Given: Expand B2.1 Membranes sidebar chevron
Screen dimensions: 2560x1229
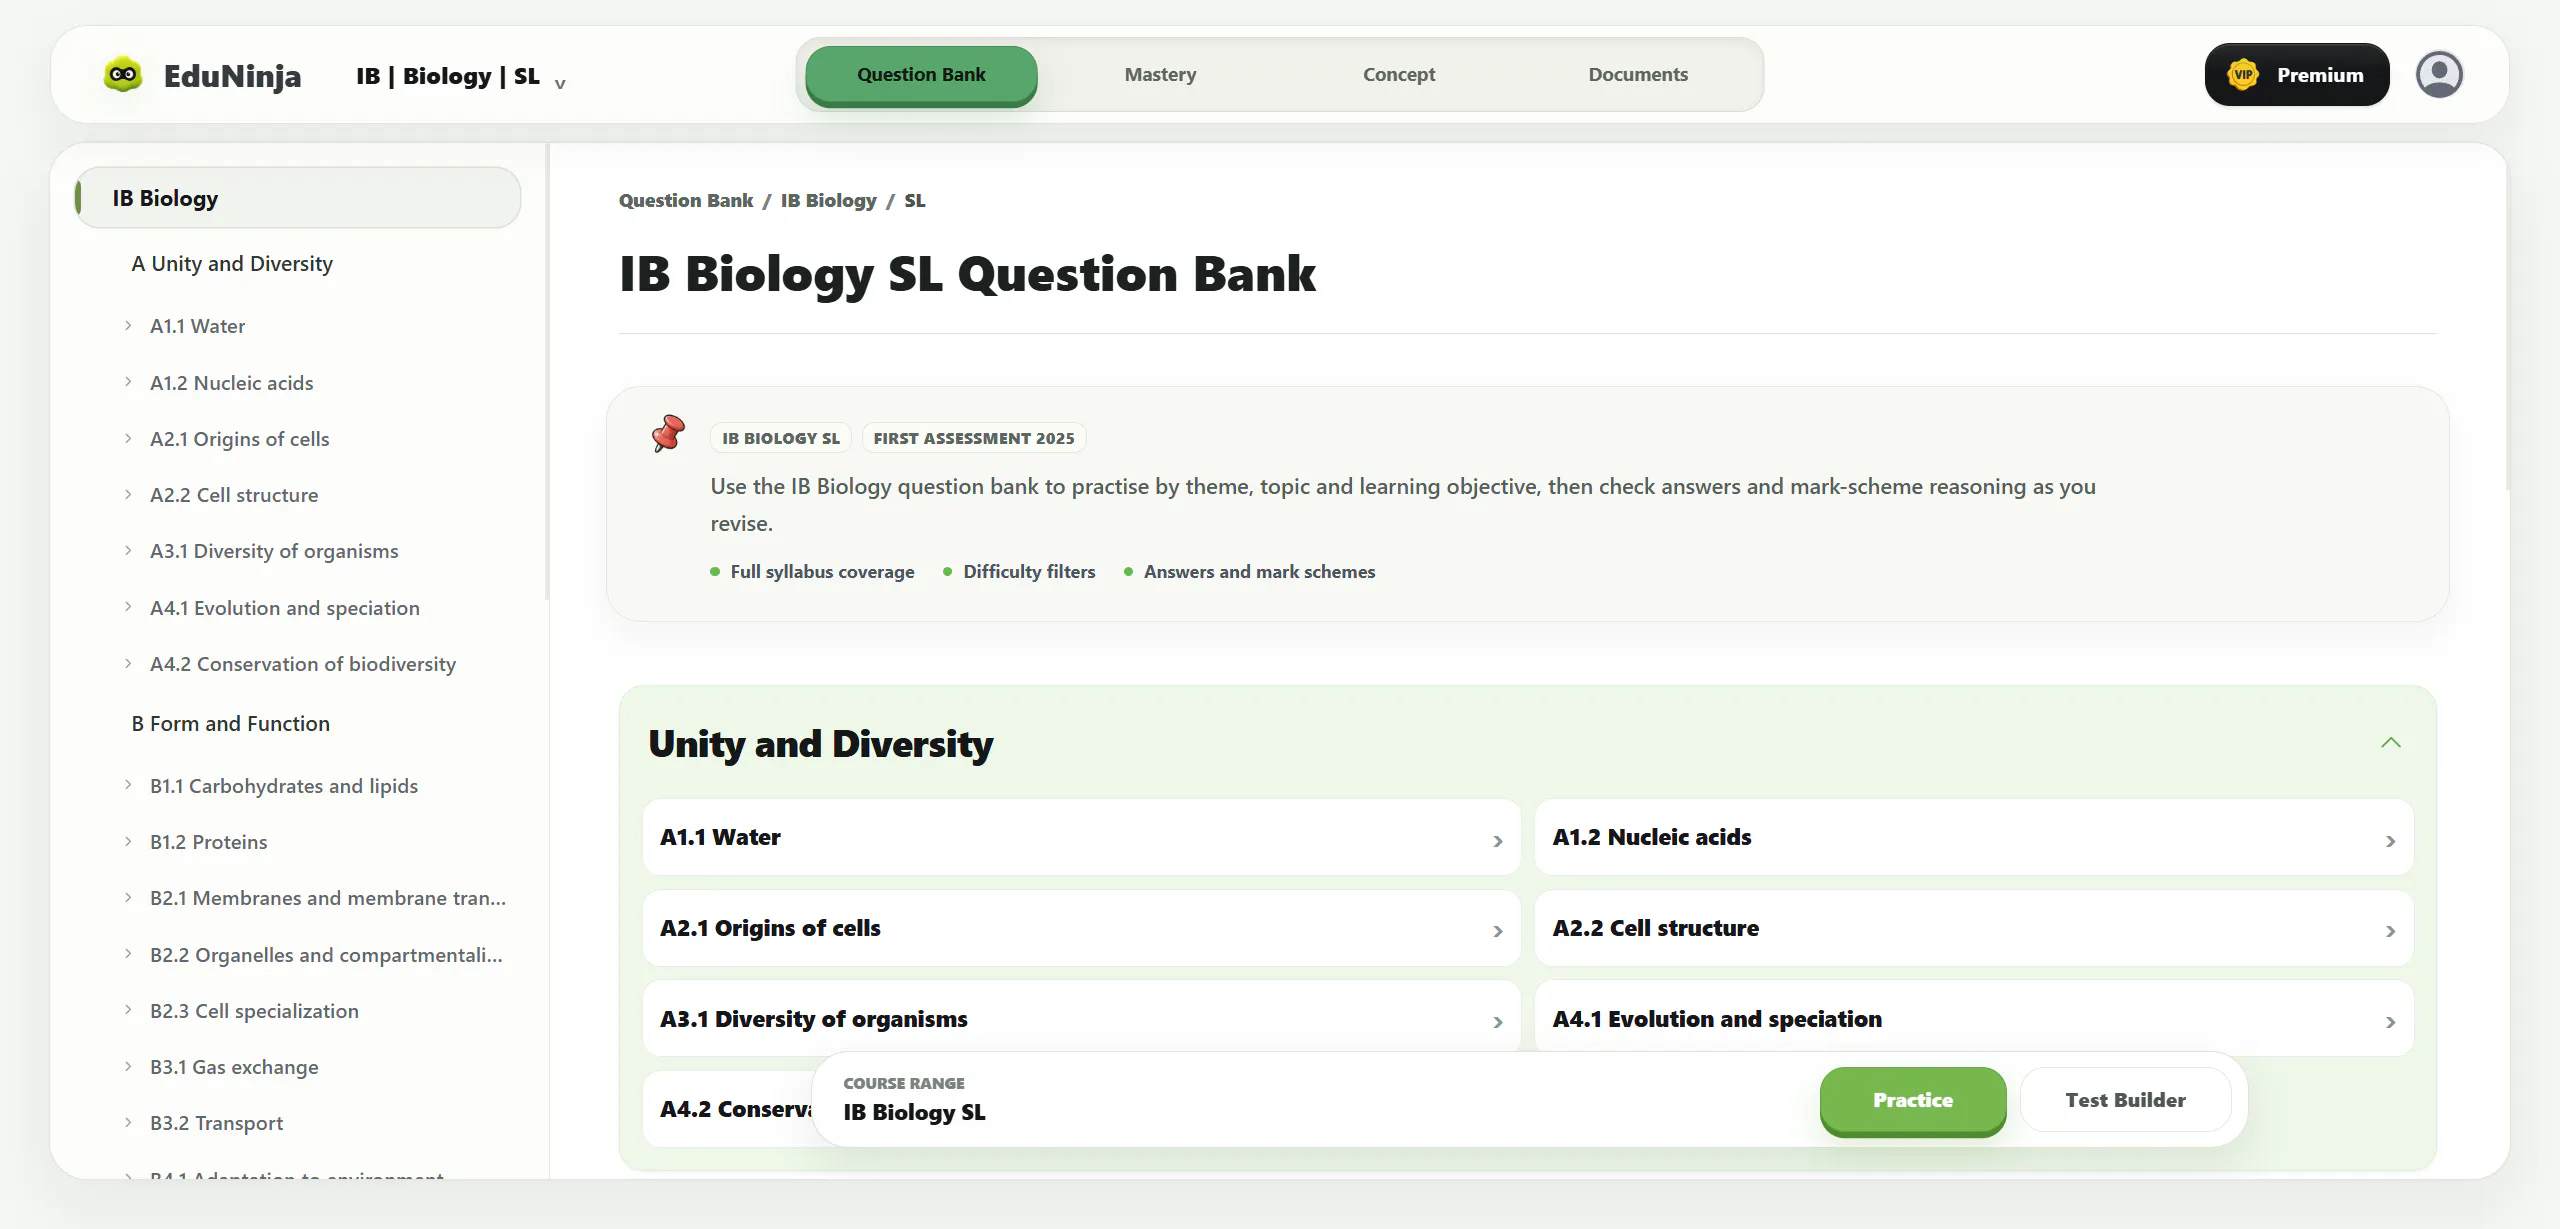Looking at the screenshot, I should 128,897.
